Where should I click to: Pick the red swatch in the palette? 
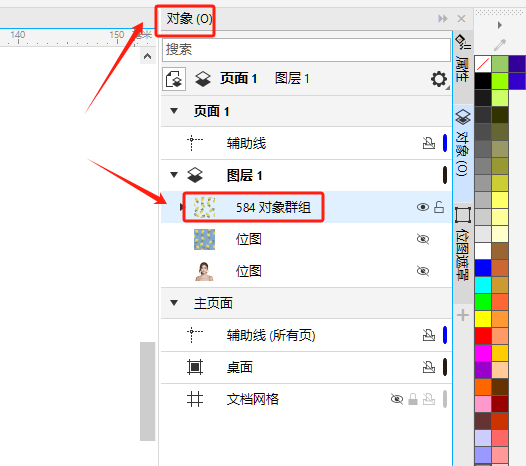pyautogui.click(x=483, y=336)
